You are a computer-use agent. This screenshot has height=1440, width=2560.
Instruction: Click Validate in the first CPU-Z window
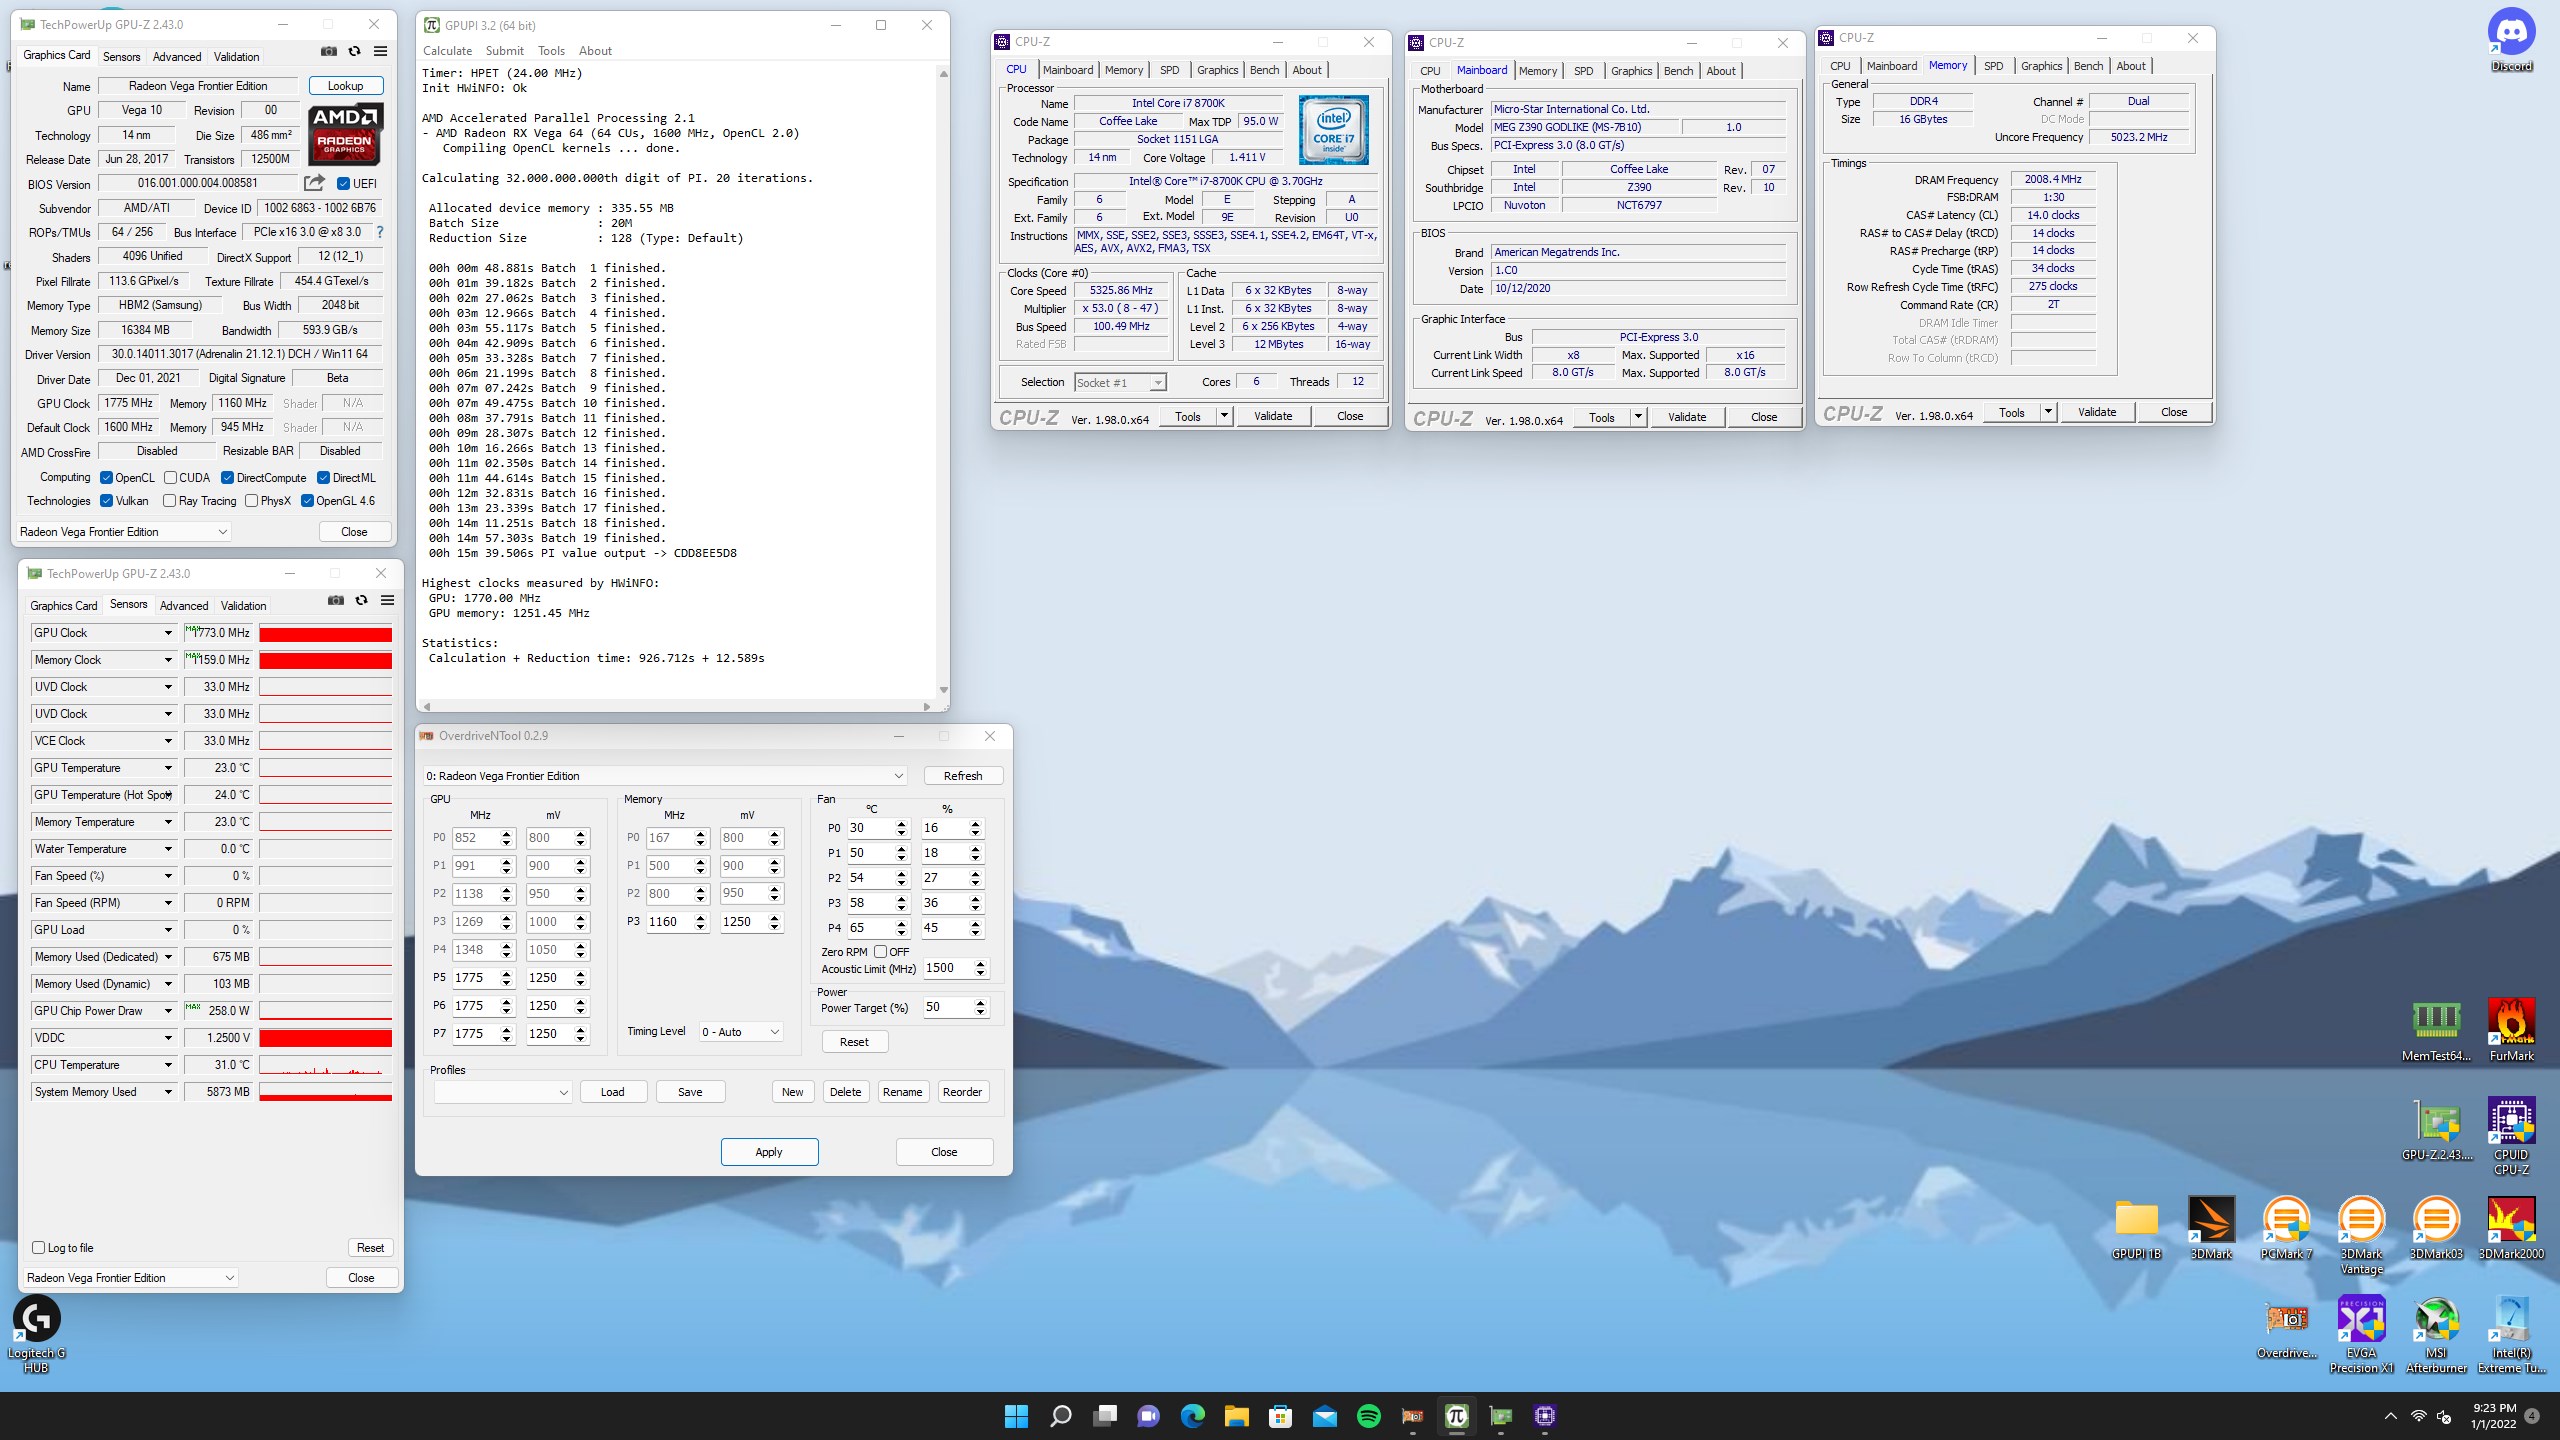click(x=1272, y=416)
